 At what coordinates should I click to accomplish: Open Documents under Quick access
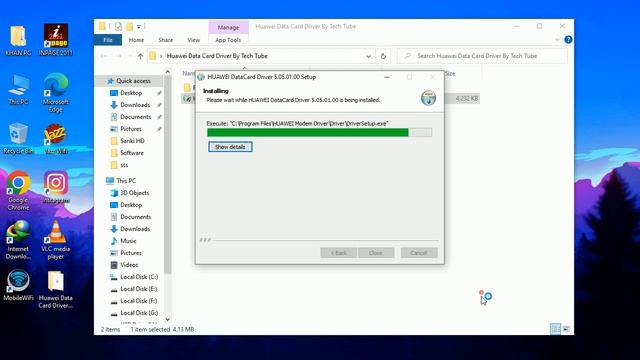point(135,117)
